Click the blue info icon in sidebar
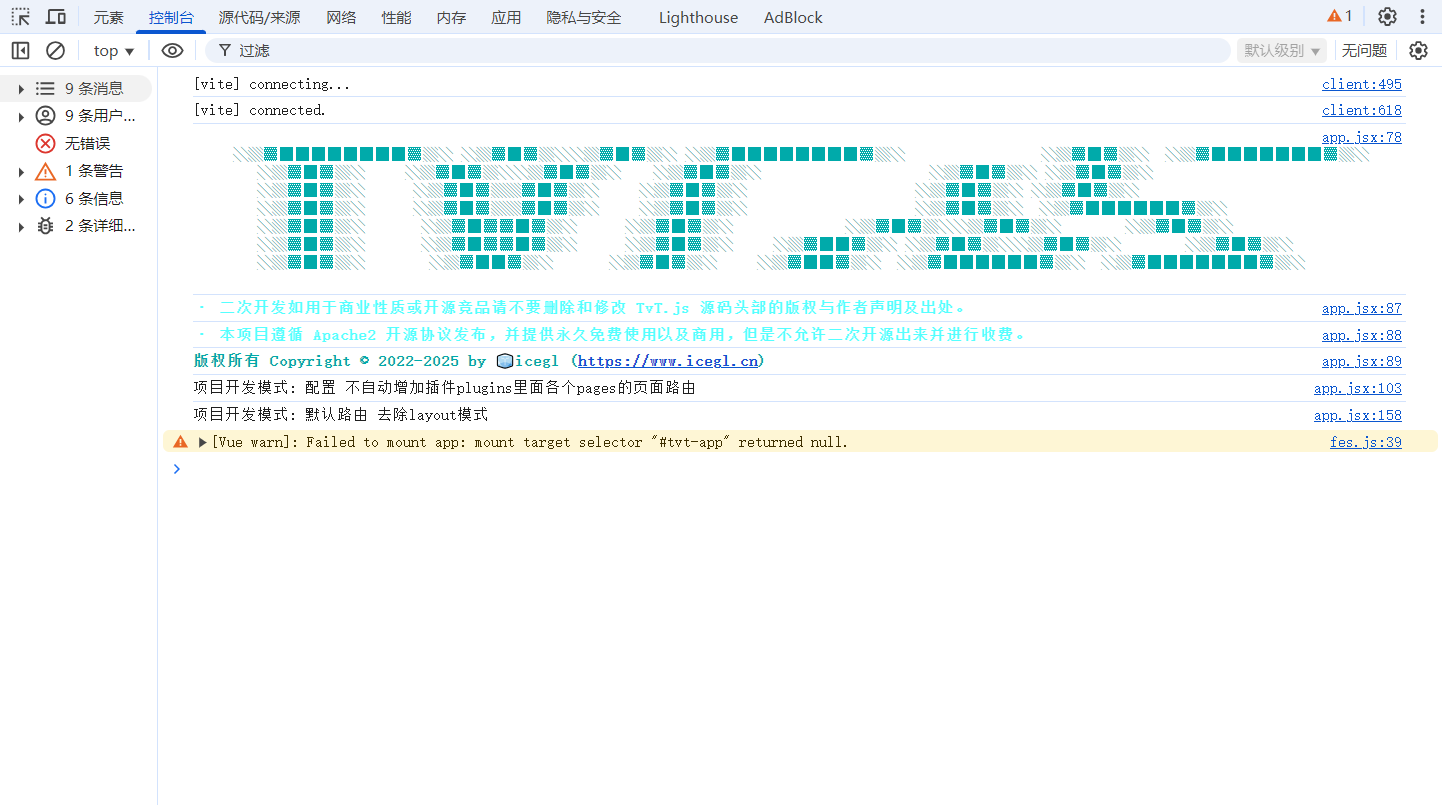This screenshot has height=805, width=1442. click(45, 198)
